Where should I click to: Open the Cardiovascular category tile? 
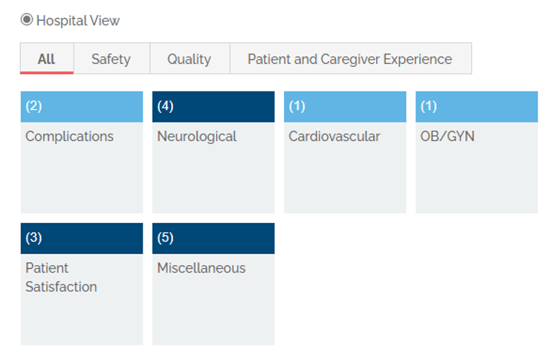tap(345, 152)
